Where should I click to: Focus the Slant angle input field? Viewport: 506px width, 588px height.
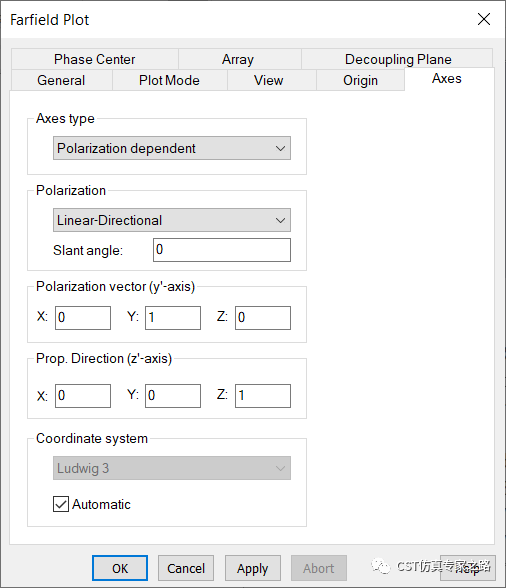[222, 250]
